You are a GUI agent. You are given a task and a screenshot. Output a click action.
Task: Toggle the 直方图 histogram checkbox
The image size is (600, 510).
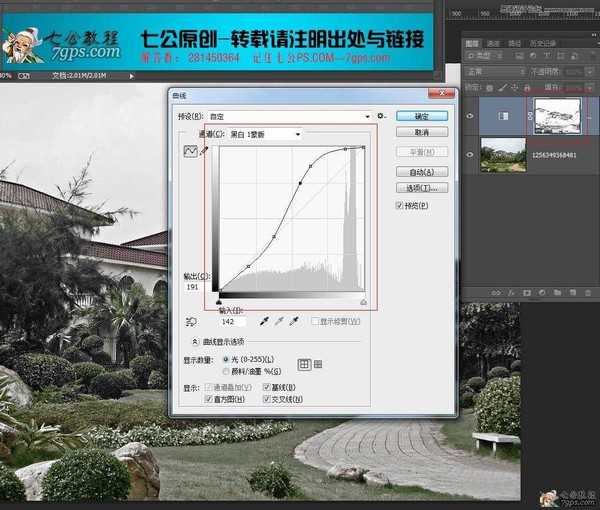208,399
